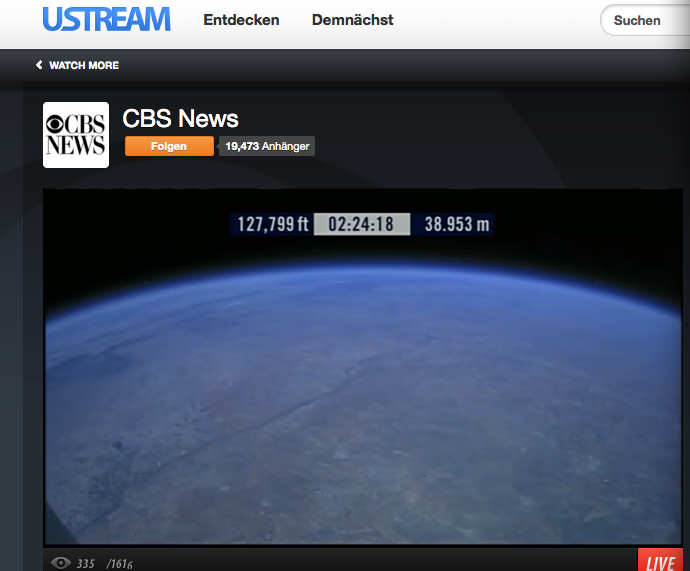Open the CBS News channel logo
690x571 pixels.
tap(76, 135)
